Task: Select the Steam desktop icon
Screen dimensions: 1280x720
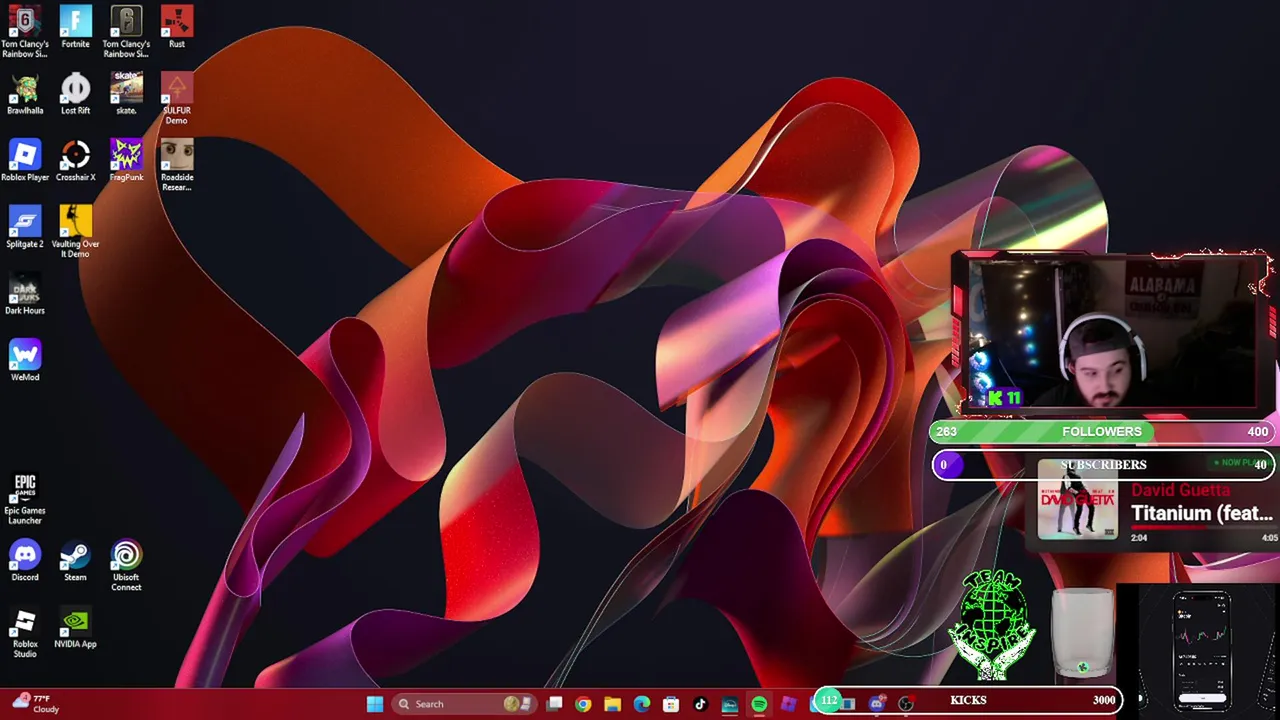Action: [x=75, y=561]
